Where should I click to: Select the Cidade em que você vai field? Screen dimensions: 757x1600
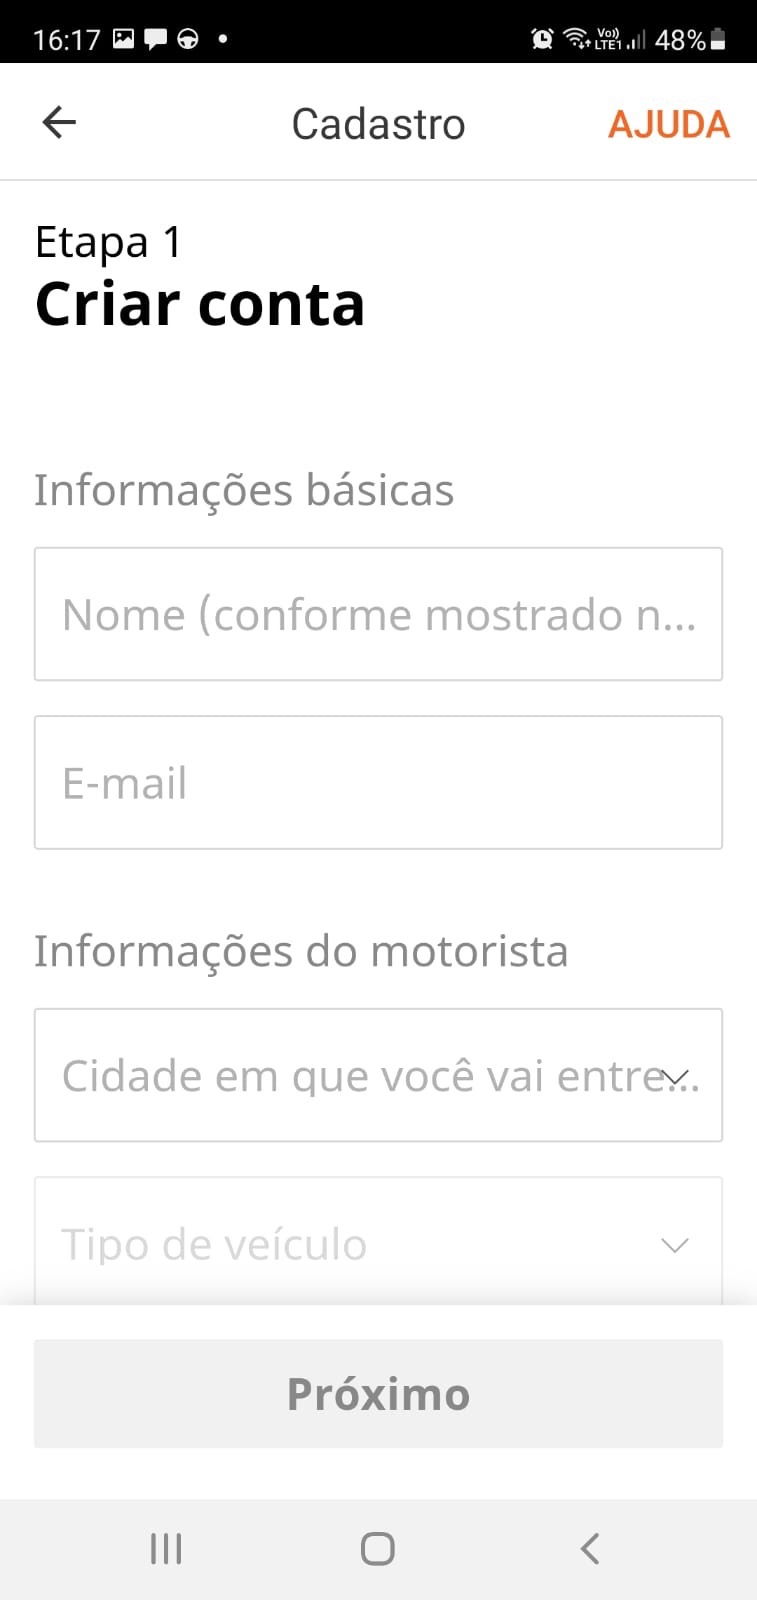378,1075
